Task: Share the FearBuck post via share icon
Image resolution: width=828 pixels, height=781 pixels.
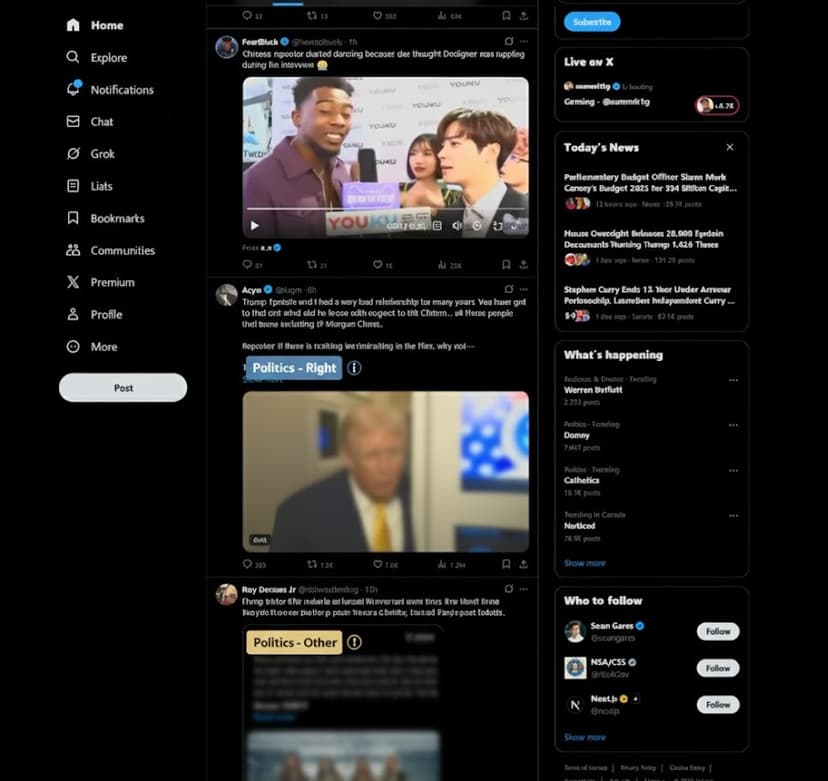Action: pyautogui.click(x=523, y=265)
